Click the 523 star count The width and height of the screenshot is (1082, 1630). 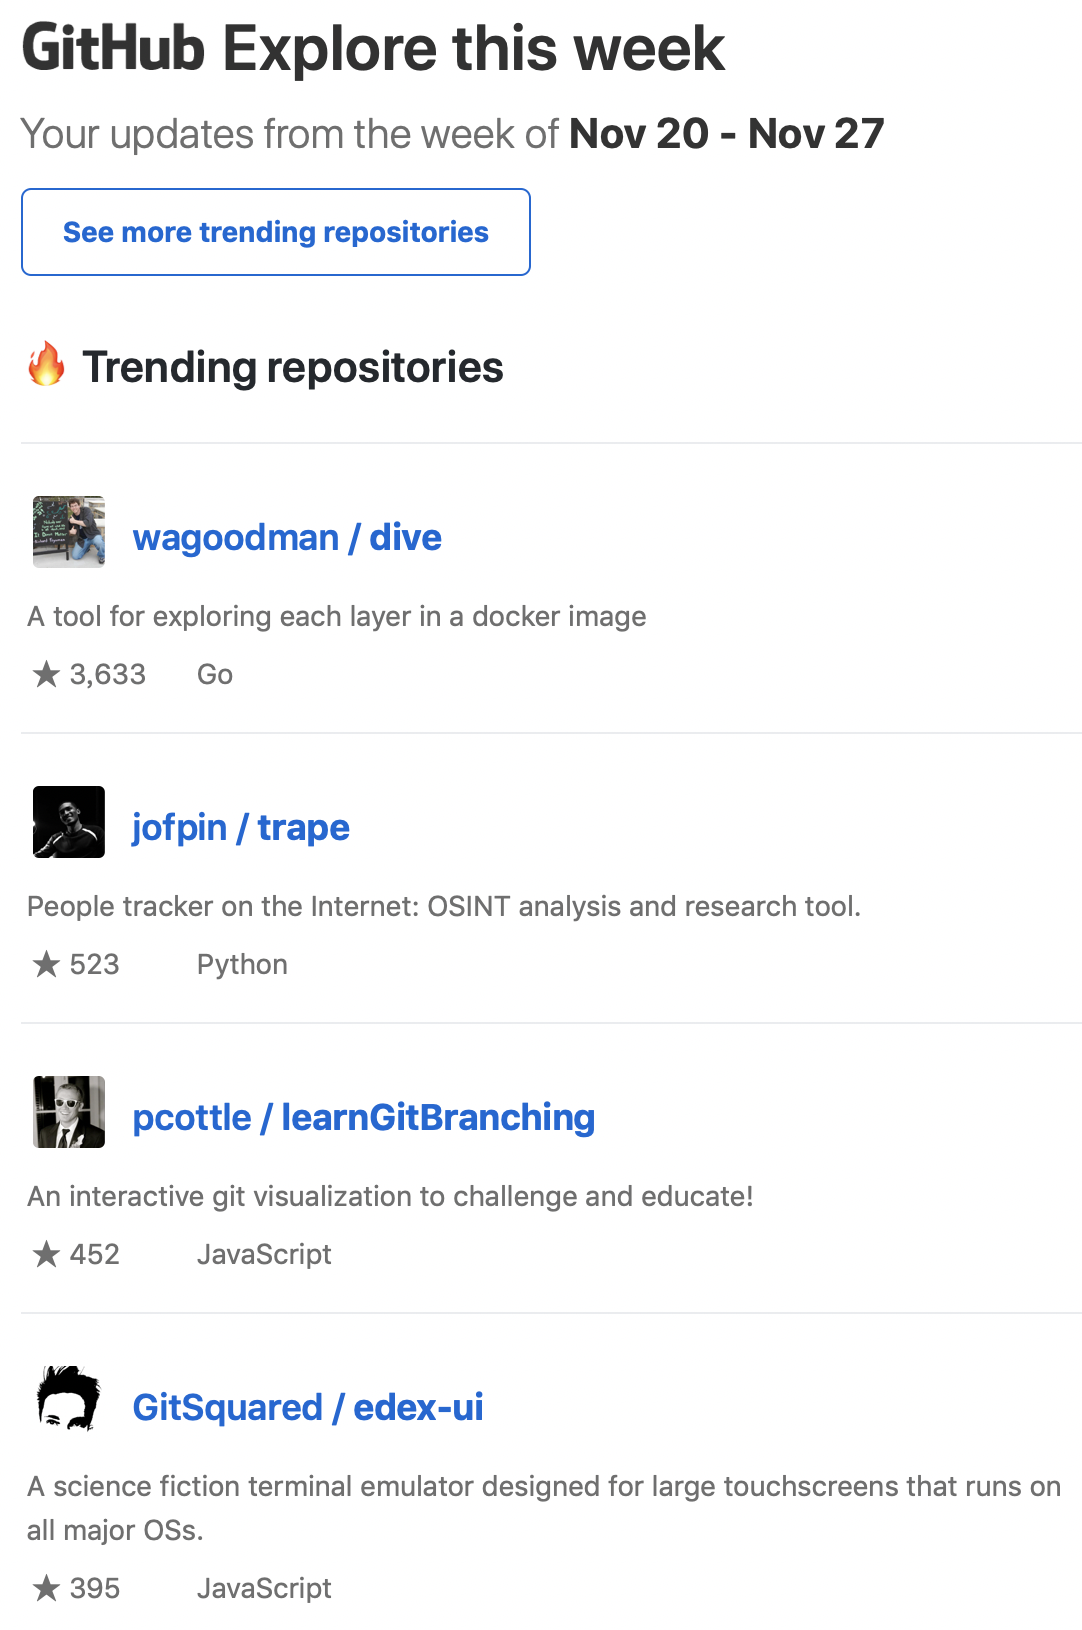tap(95, 965)
